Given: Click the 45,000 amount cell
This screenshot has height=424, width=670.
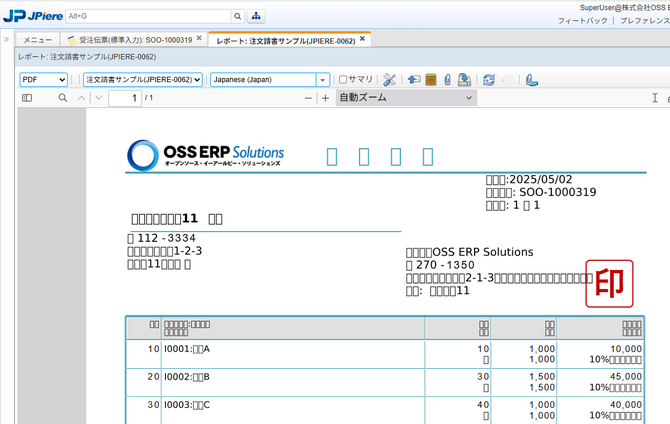Looking at the screenshot, I should pyautogui.click(x=626, y=377).
